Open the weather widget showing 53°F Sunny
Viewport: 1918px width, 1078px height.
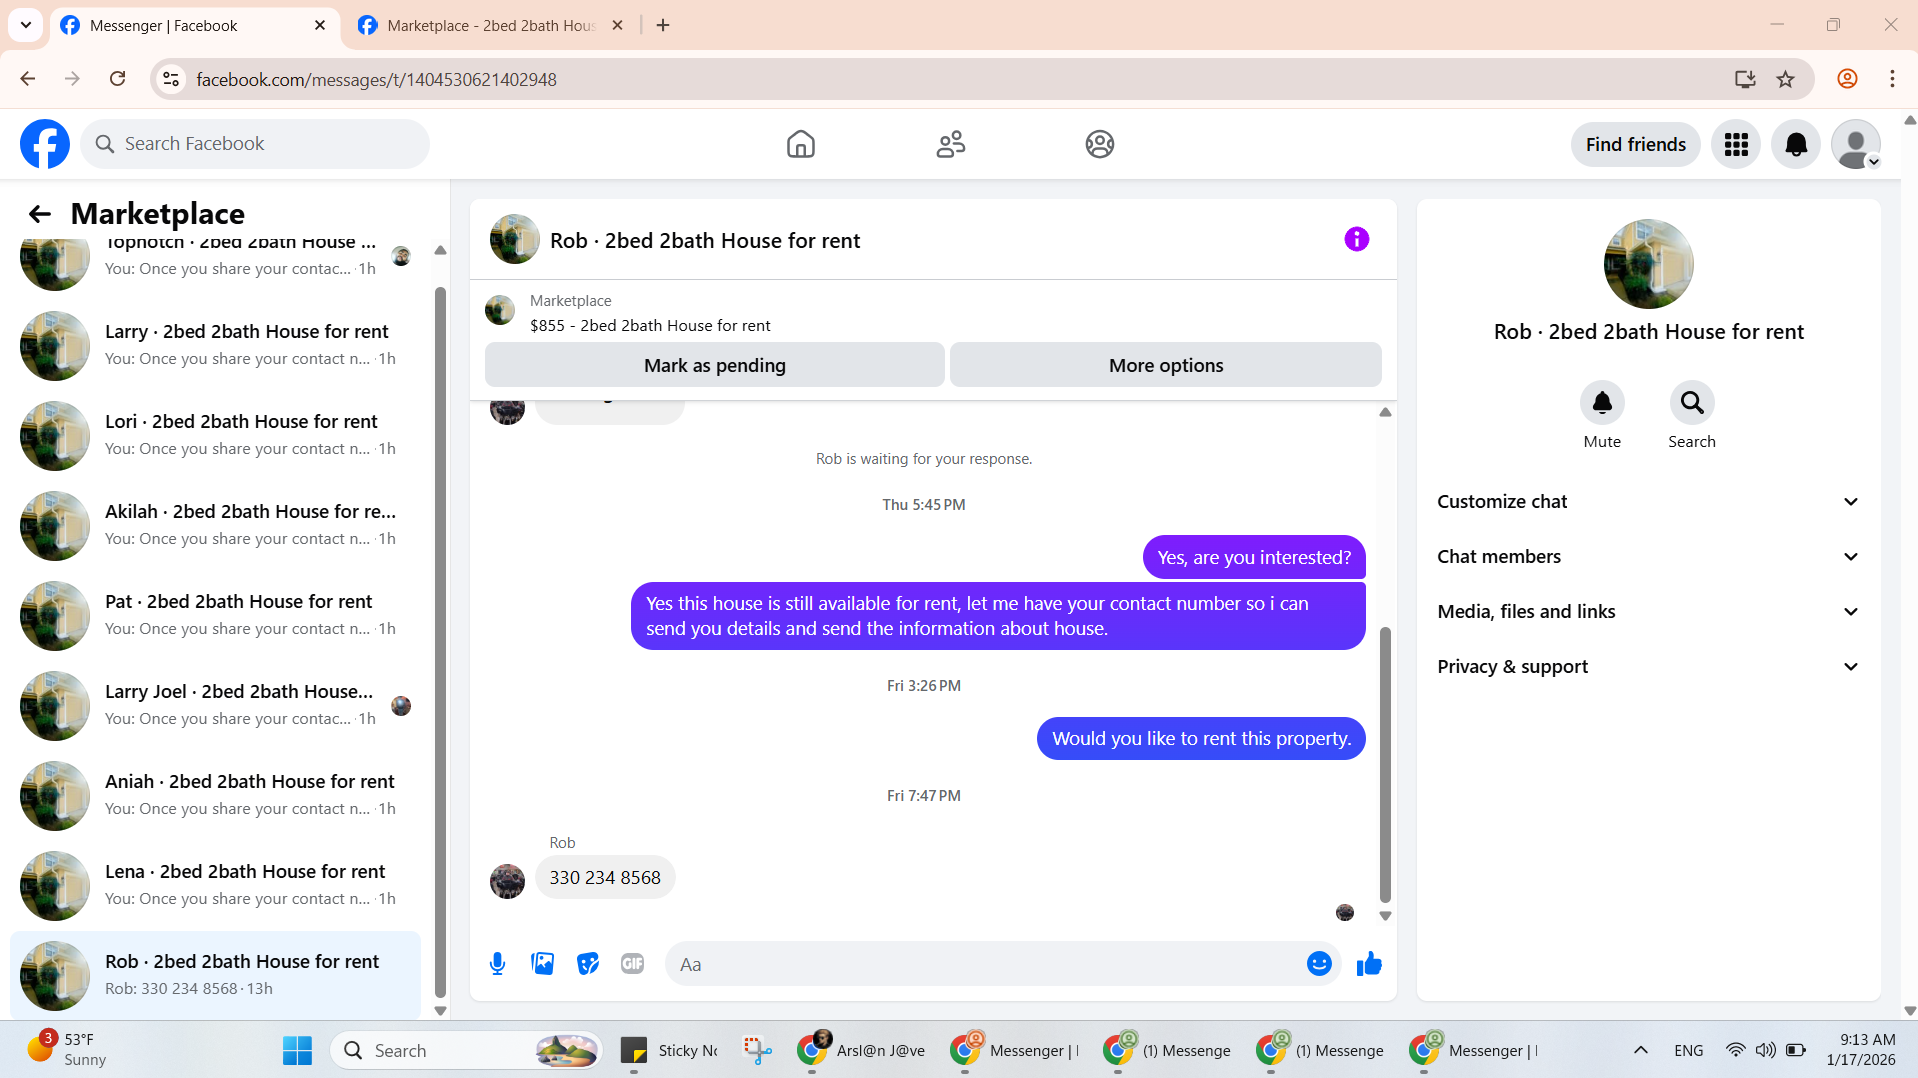point(66,1051)
